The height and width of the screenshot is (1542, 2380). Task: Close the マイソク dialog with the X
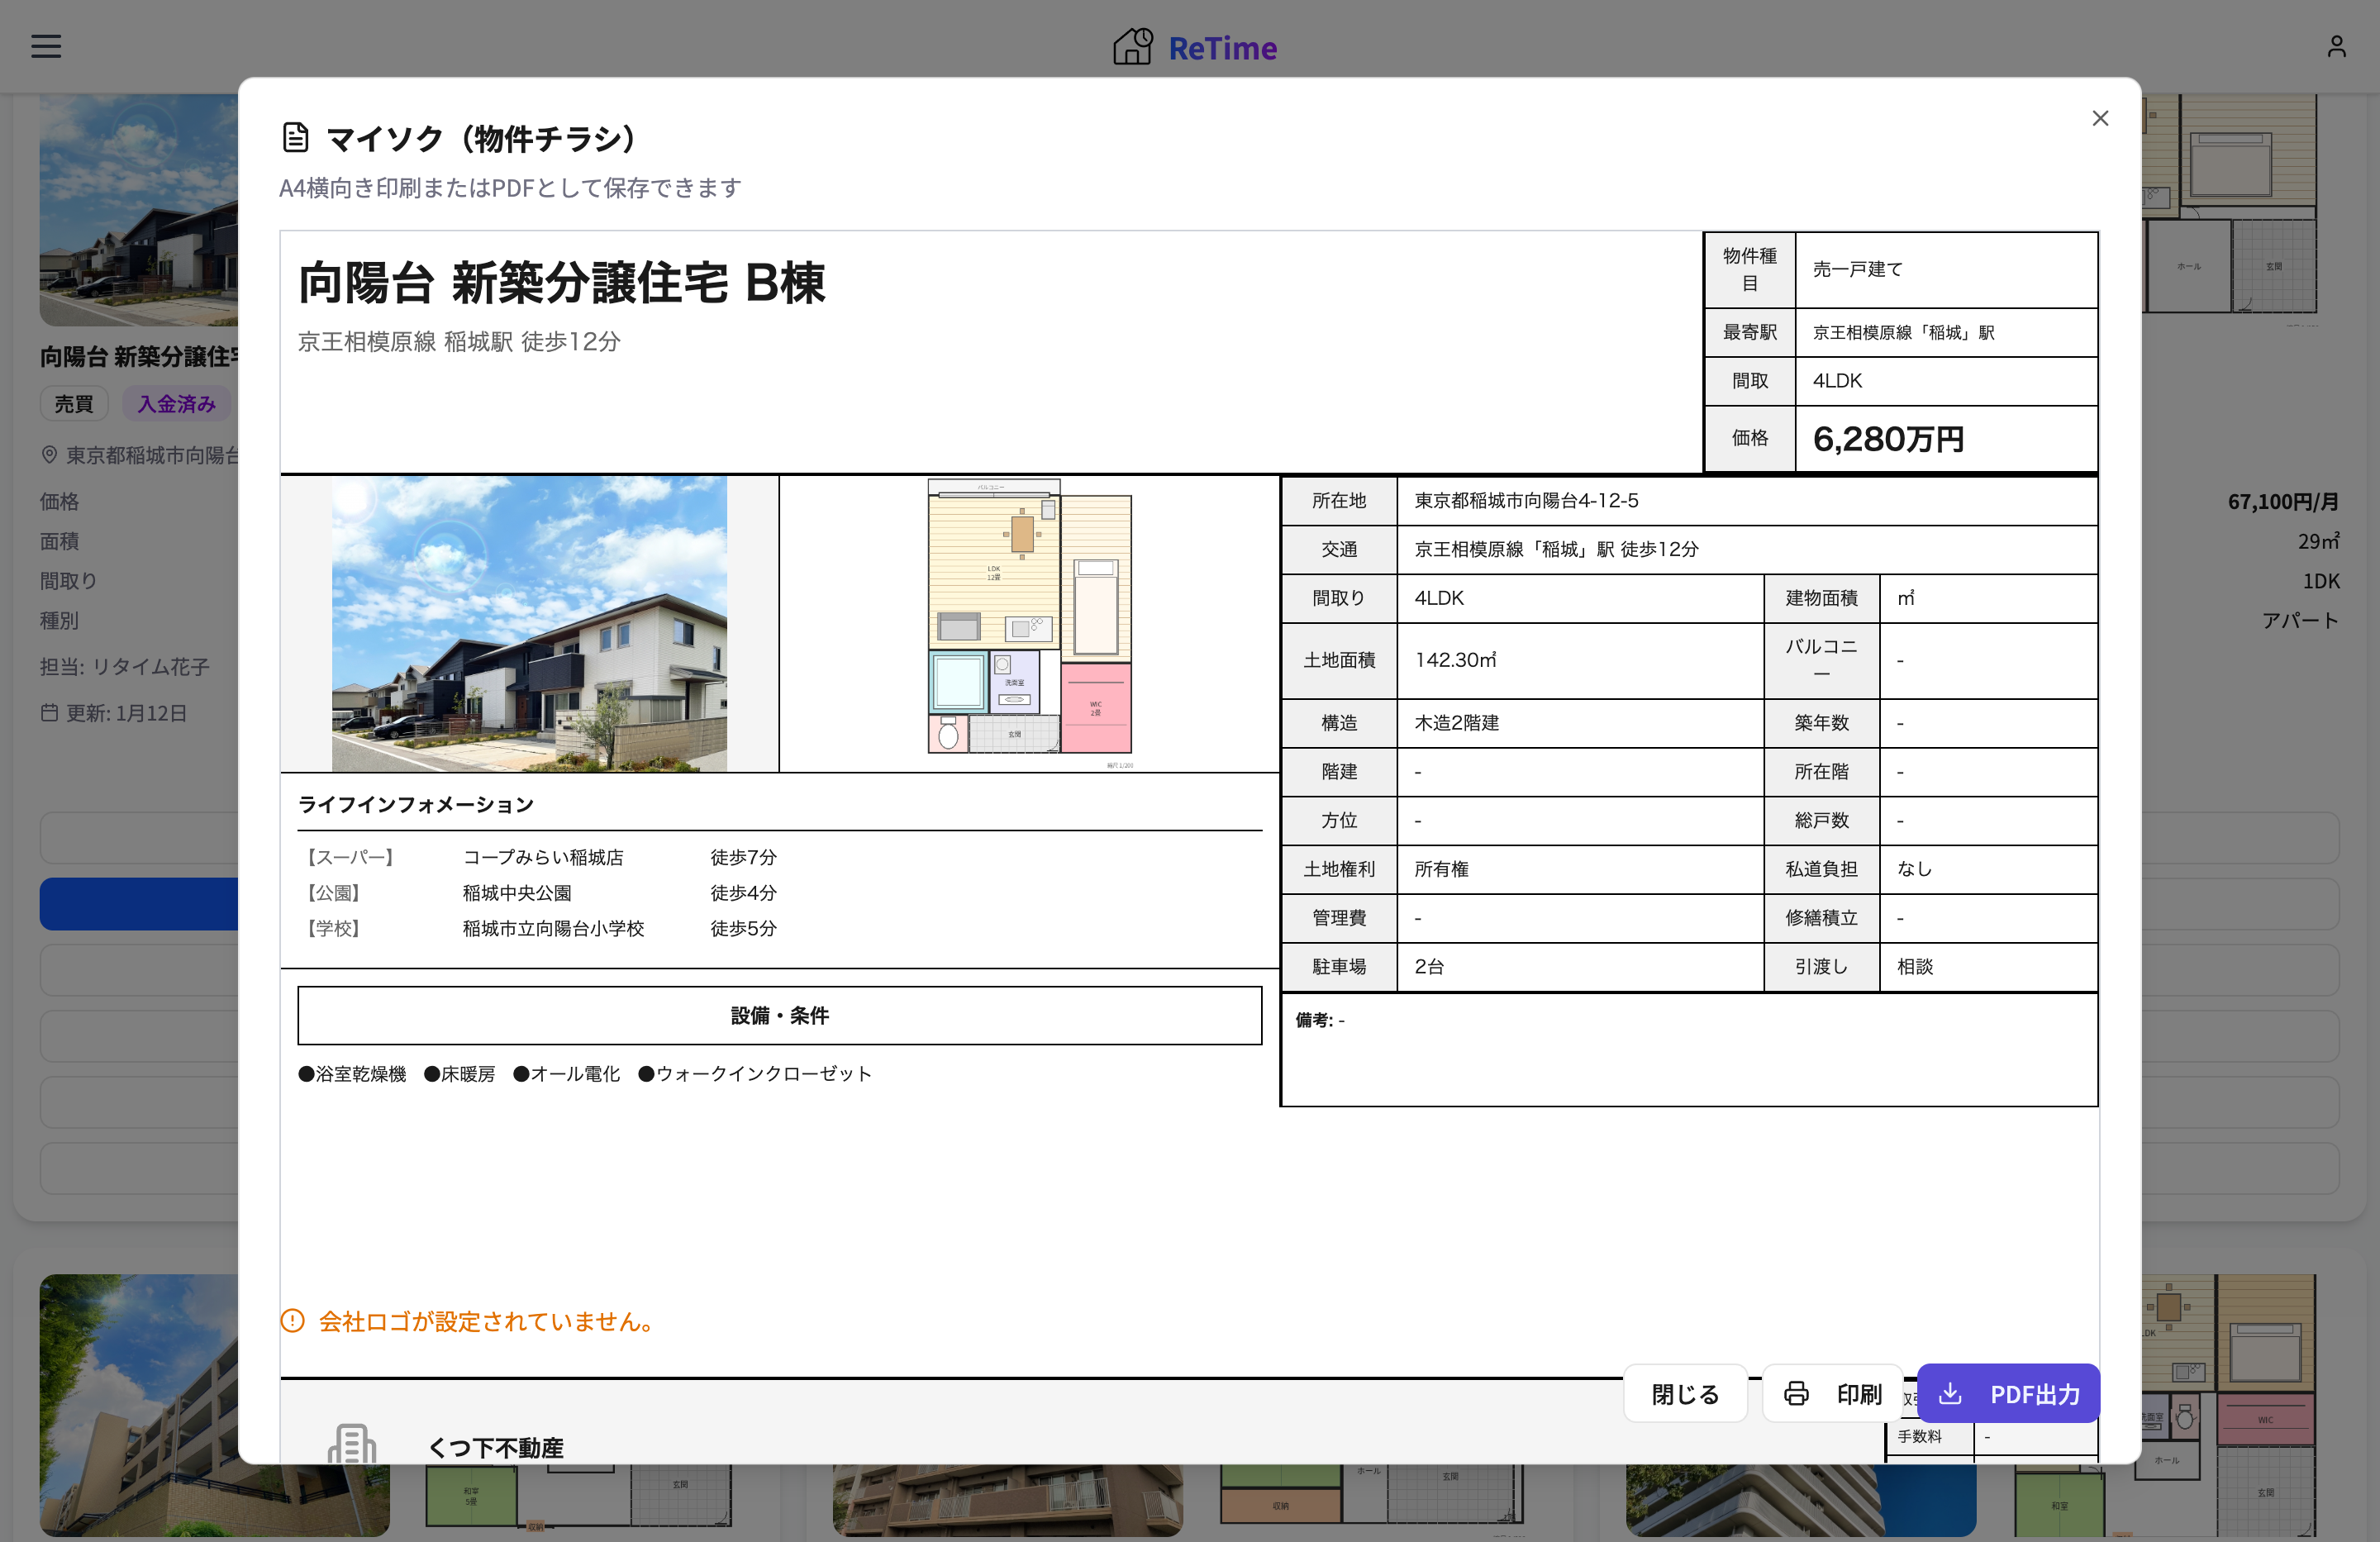pos(2100,118)
